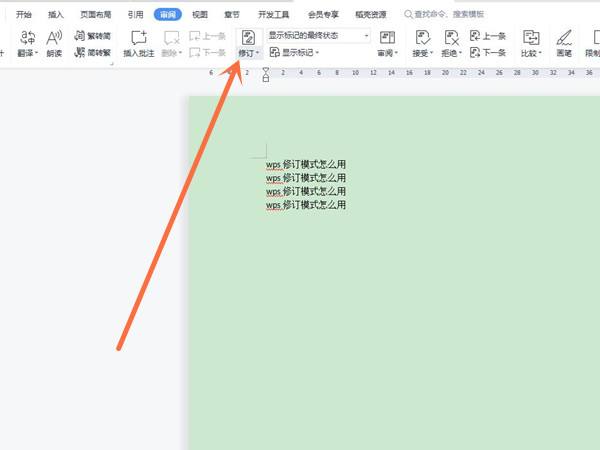Screen dimensions: 600x450
Task: Click the 简转繁 conversion button
Action: 93,52
